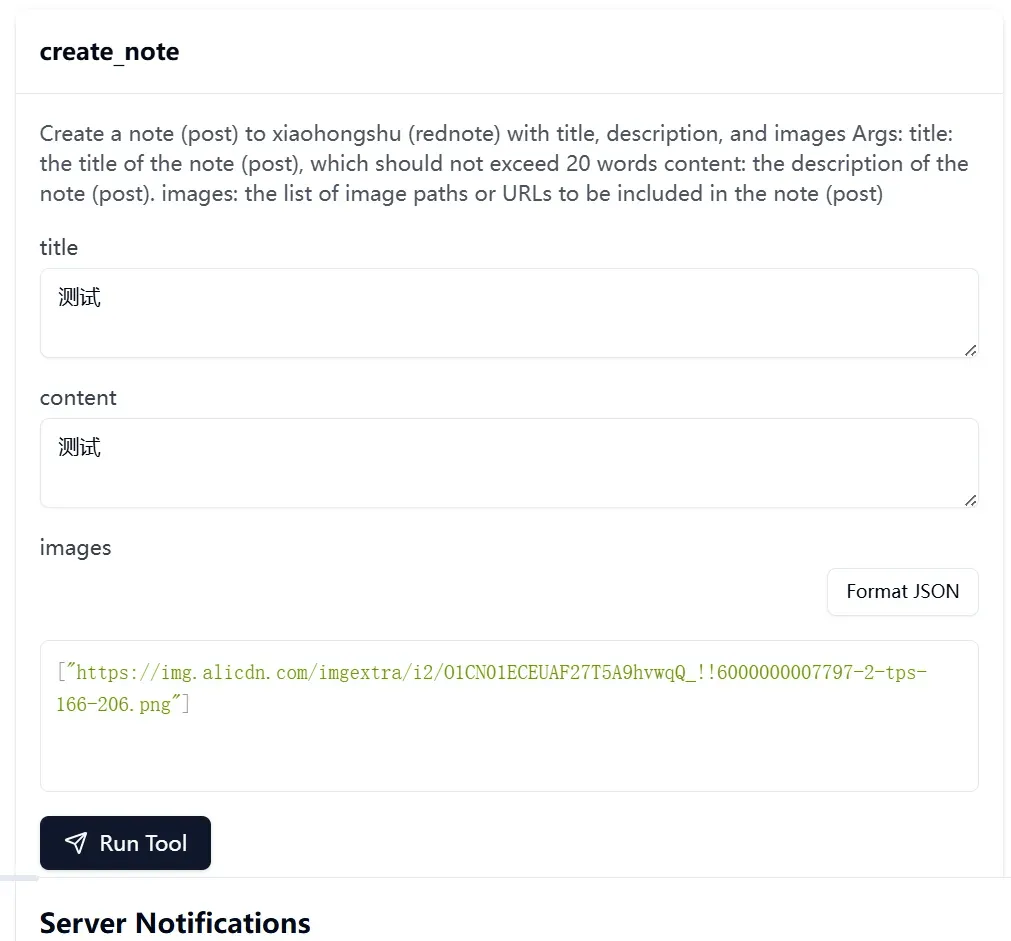Click the Server Notifications heading
Viewport: 1011px width, 941px height.
pos(175,923)
